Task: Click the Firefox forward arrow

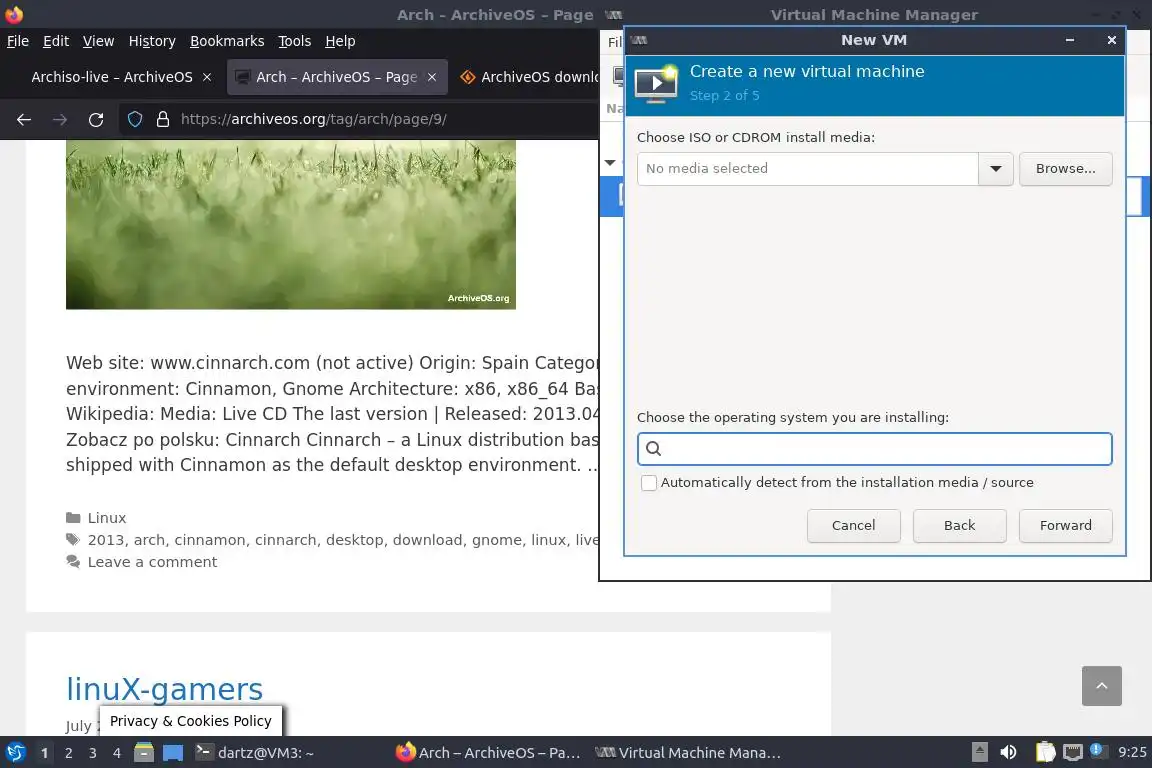Action: click(x=60, y=120)
